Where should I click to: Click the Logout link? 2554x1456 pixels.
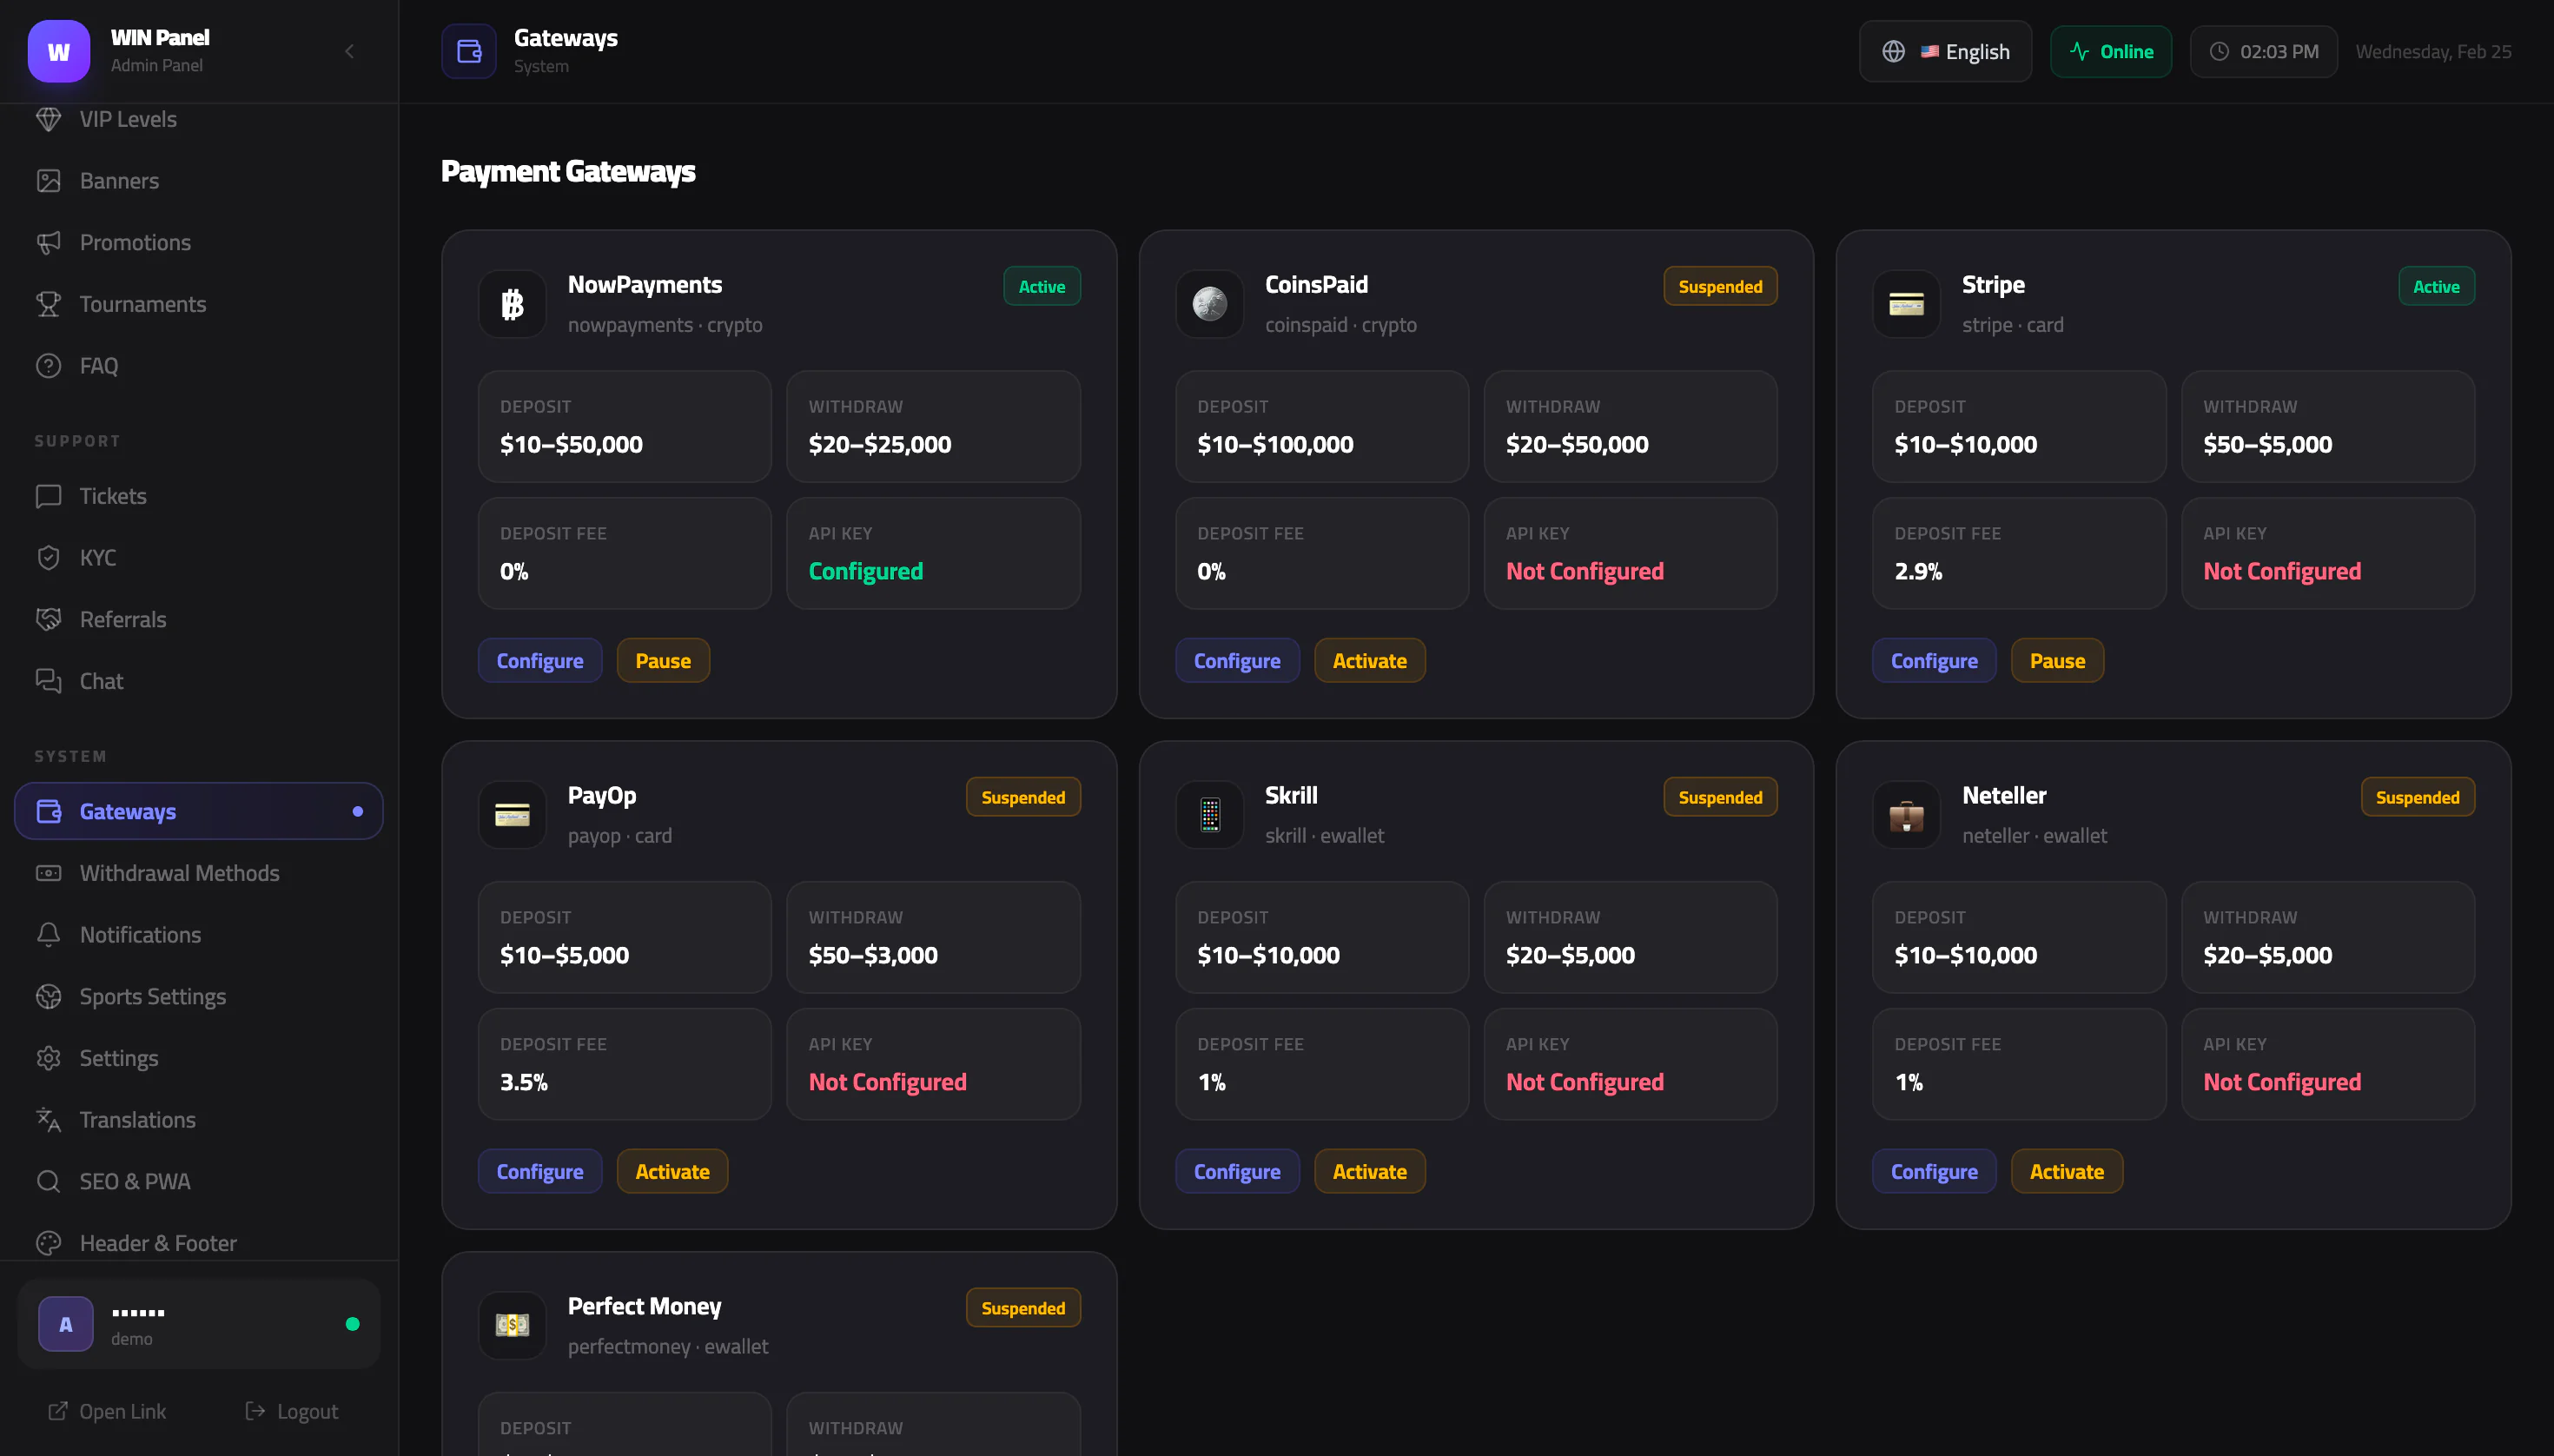pyautogui.click(x=292, y=1411)
